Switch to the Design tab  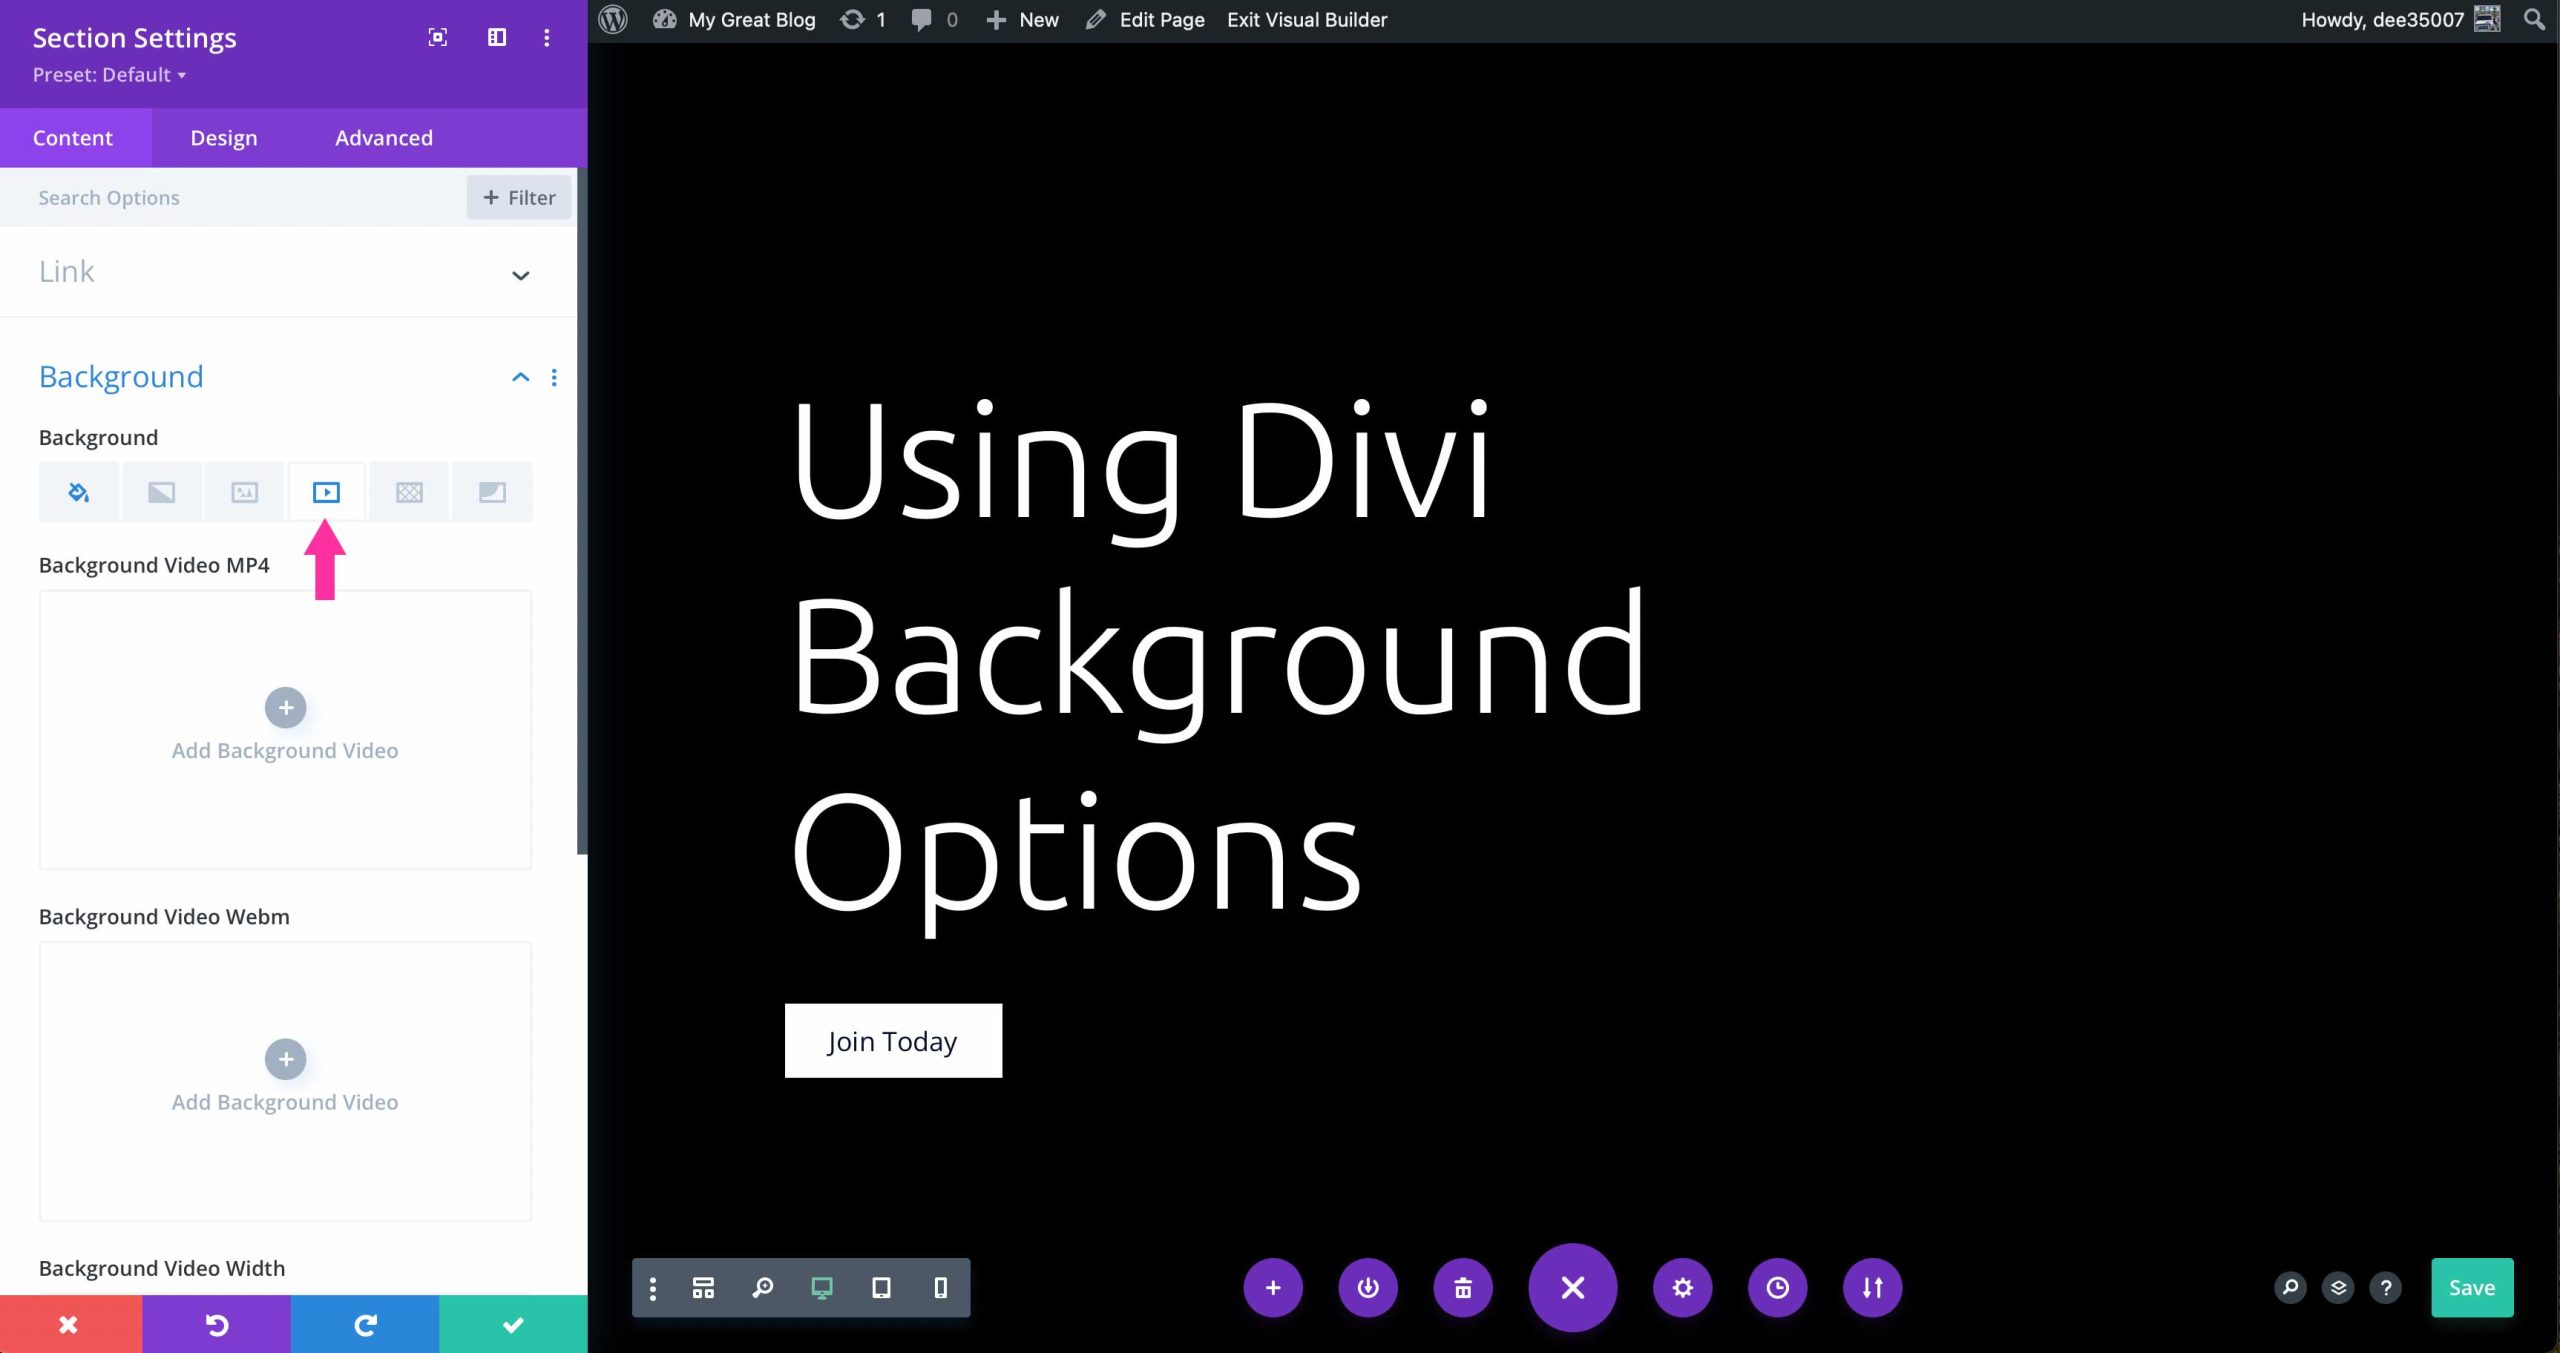click(223, 137)
